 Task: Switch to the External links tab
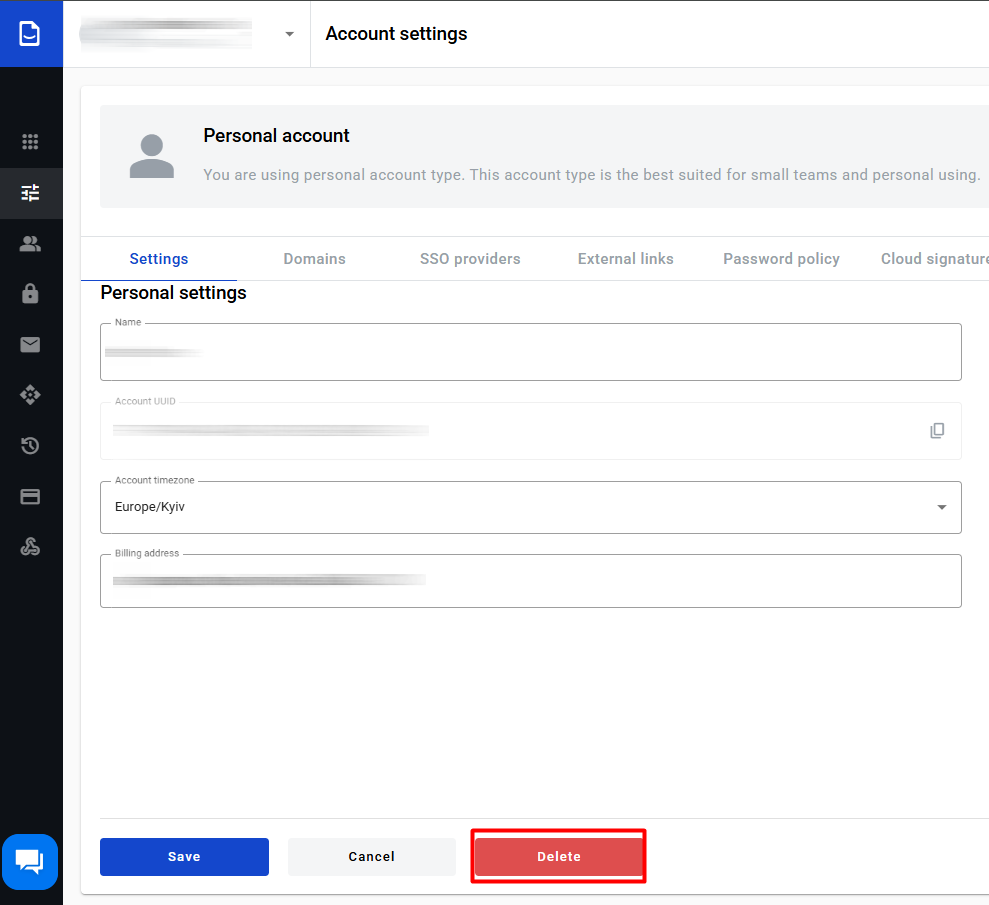click(626, 259)
